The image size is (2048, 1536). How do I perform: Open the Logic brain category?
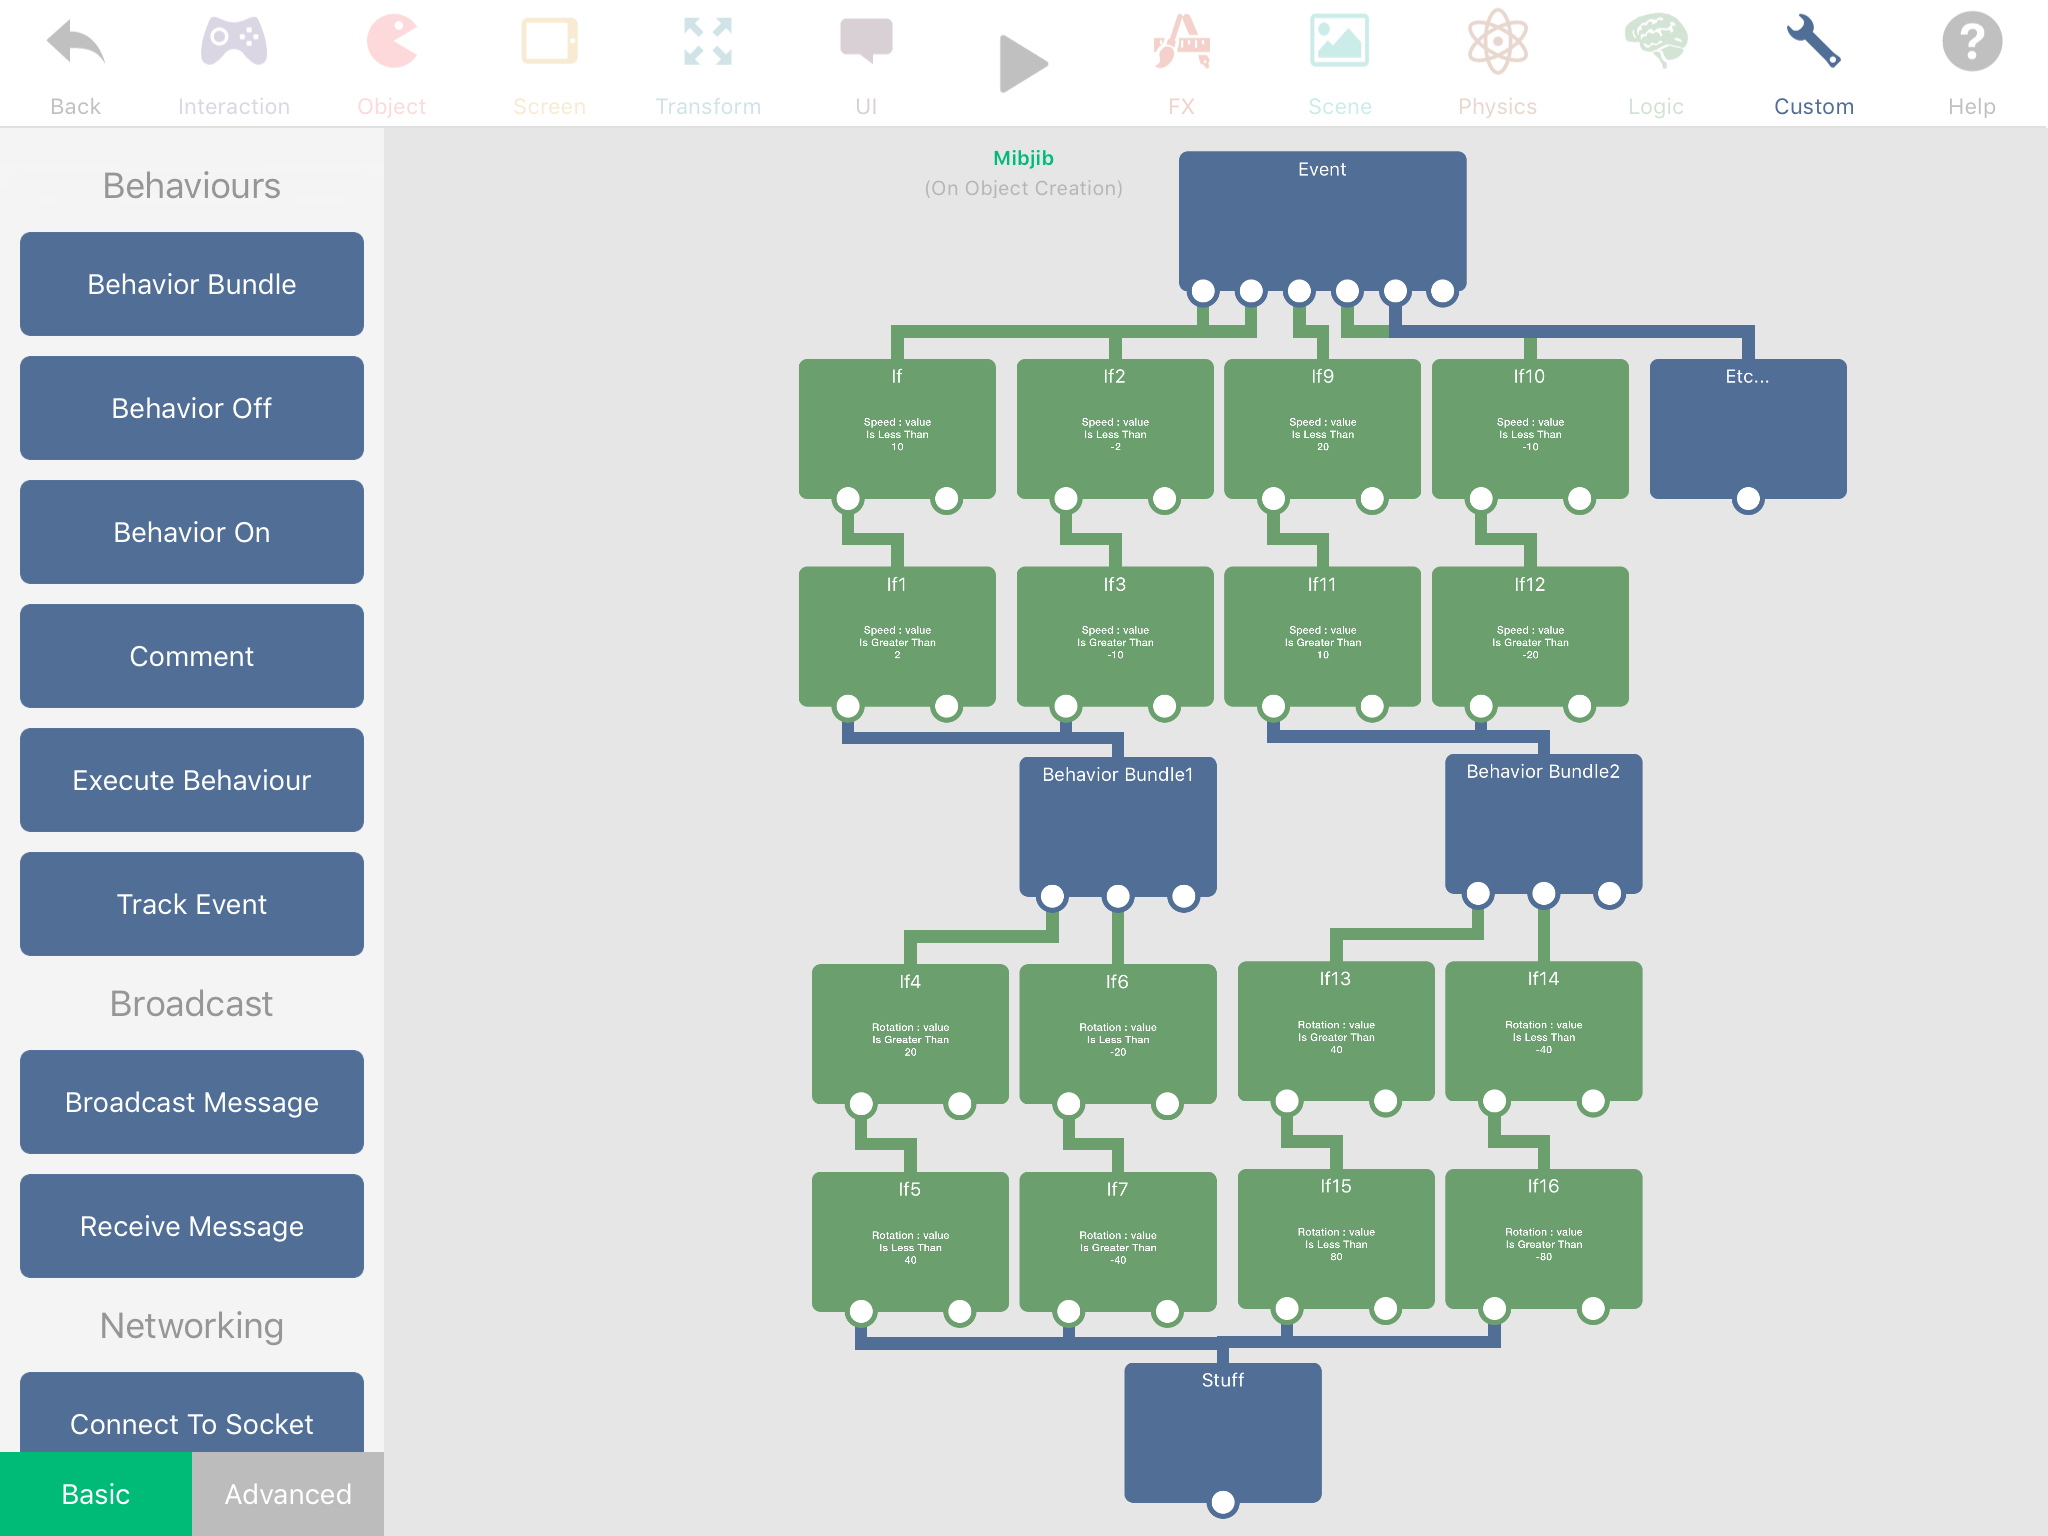pyautogui.click(x=1655, y=45)
